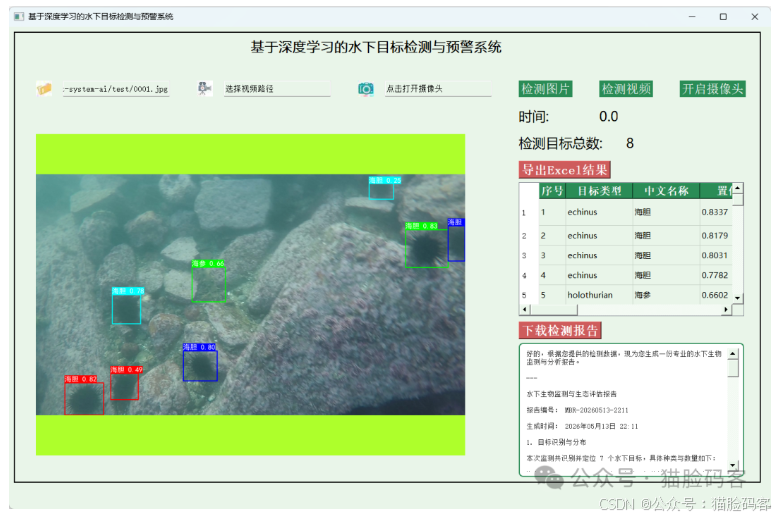
Task: Select table row 4 by its row header
Action: click(x=529, y=275)
